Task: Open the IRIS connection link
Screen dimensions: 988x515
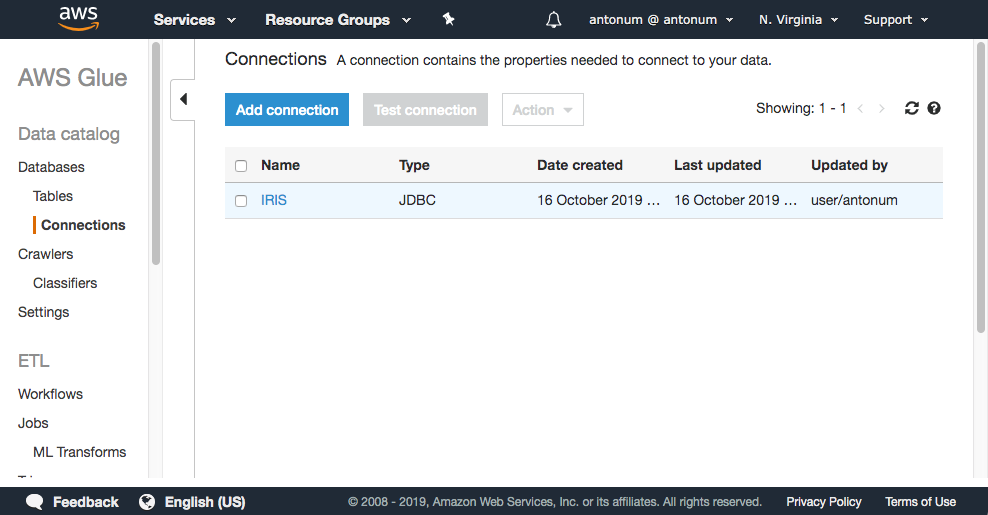Action: click(x=273, y=200)
